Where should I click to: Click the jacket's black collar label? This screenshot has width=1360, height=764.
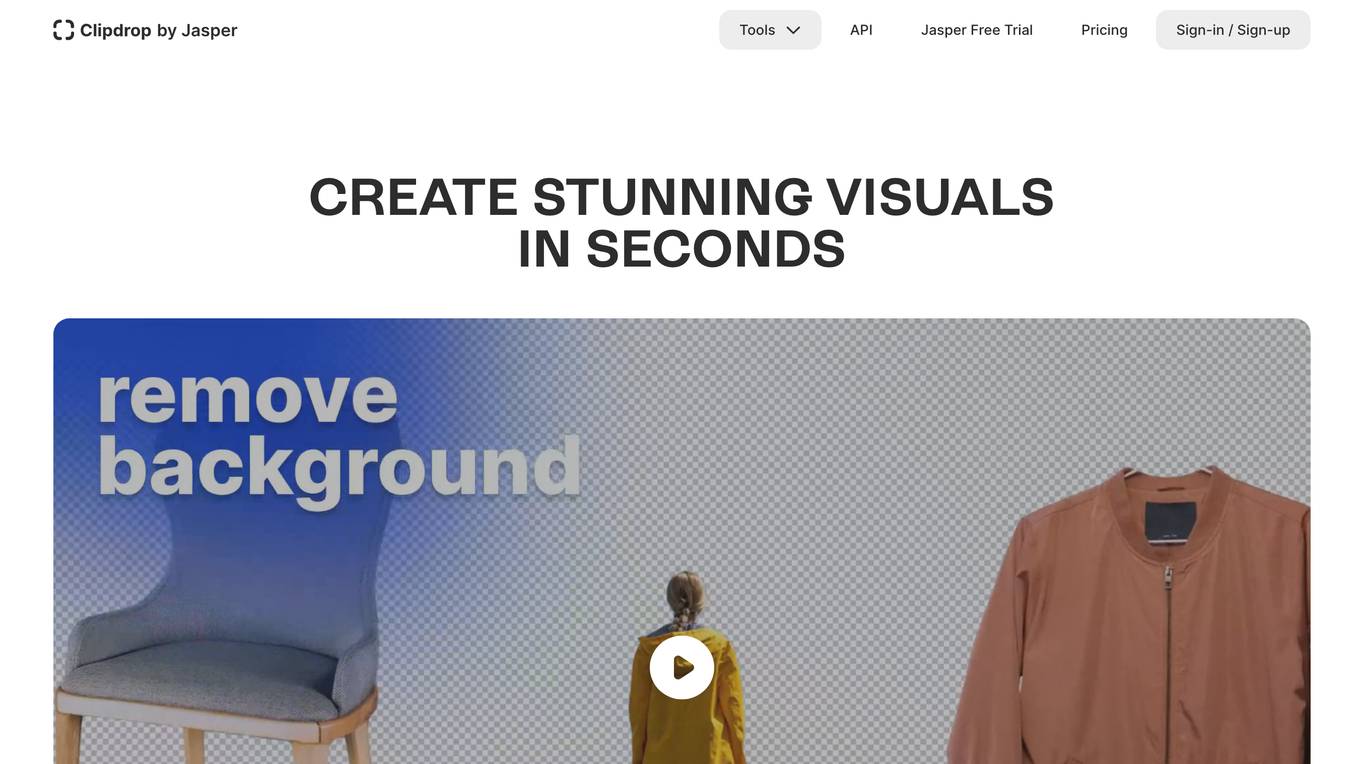[x=1170, y=521]
